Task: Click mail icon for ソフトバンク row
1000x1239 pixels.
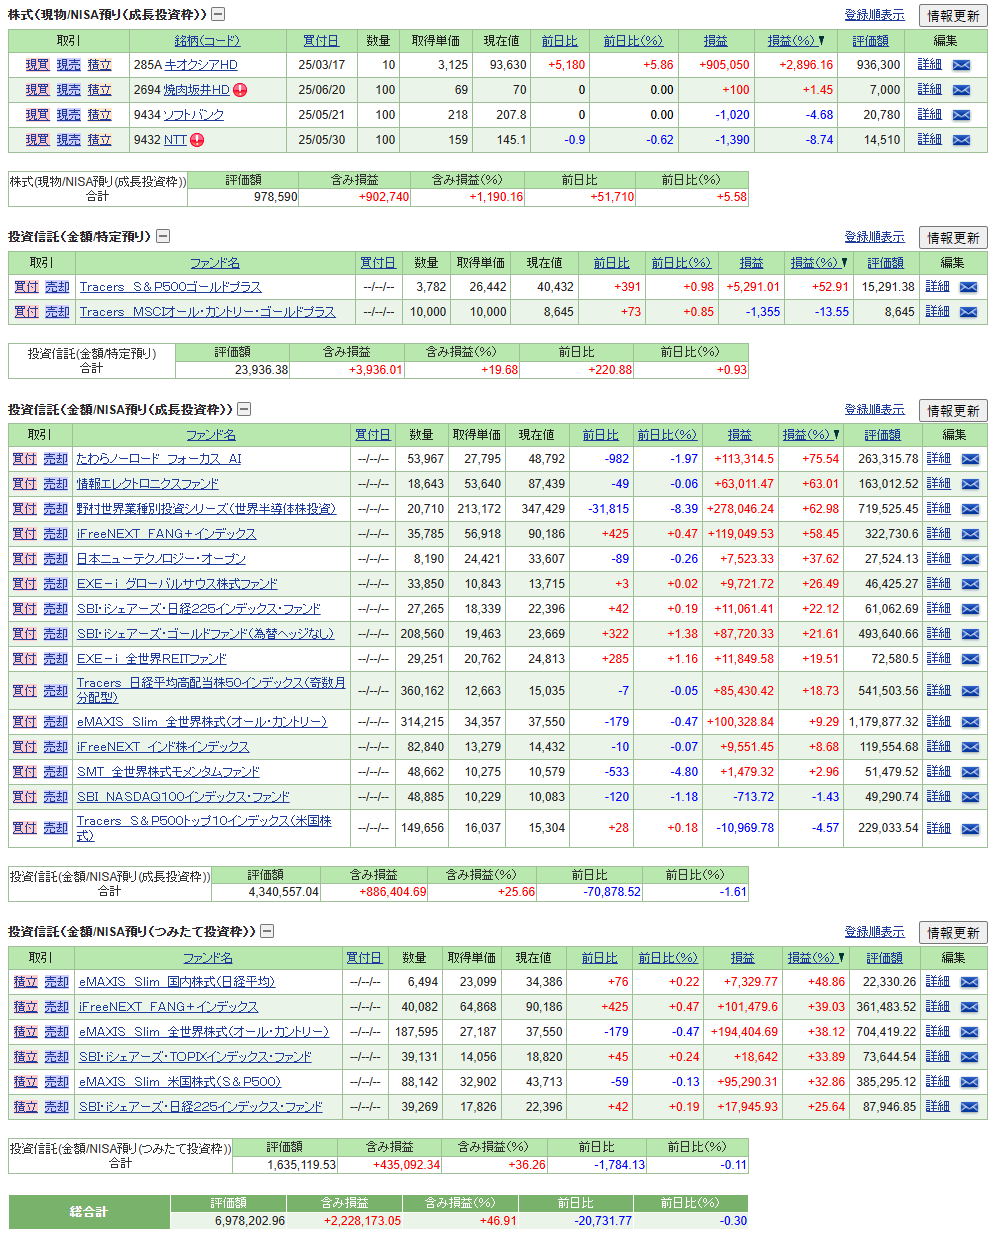Action: 961,115
